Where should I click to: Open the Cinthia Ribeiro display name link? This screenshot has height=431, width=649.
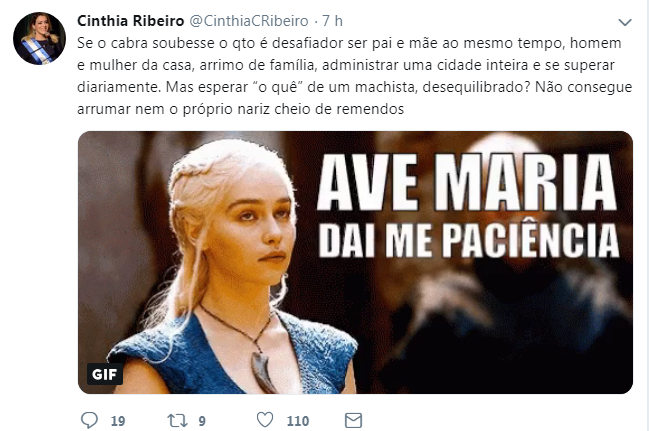[x=130, y=21]
